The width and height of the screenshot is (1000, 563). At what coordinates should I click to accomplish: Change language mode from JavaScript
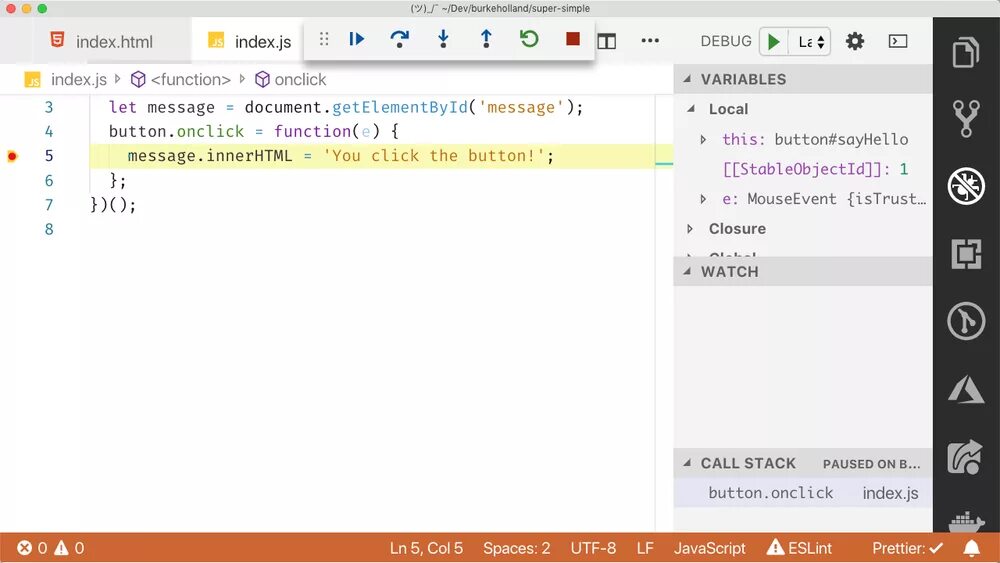coord(710,548)
